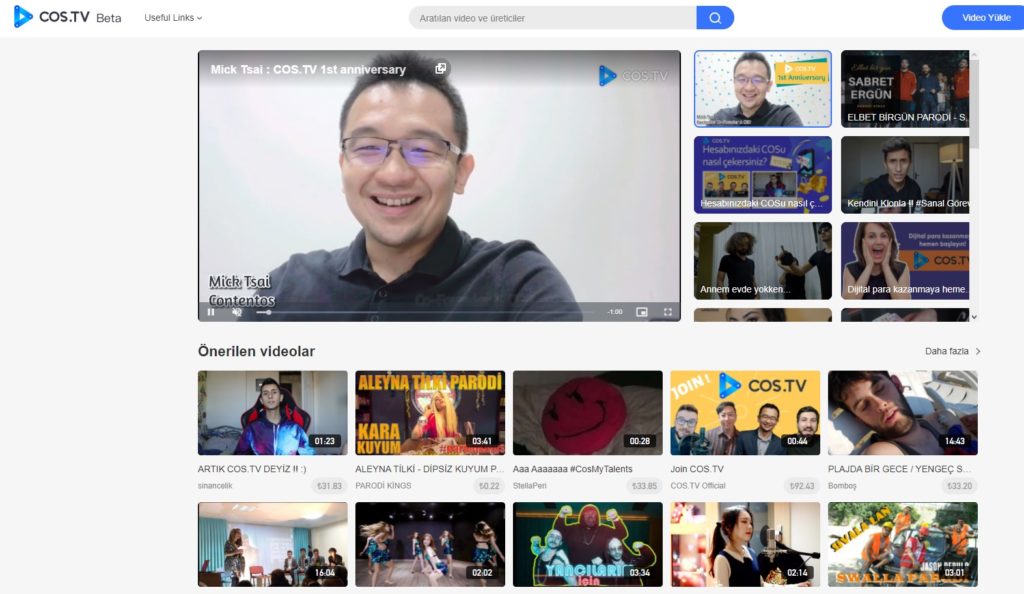
Task: Open Dijital para kazanmaya thumbnail
Action: (x=905, y=261)
